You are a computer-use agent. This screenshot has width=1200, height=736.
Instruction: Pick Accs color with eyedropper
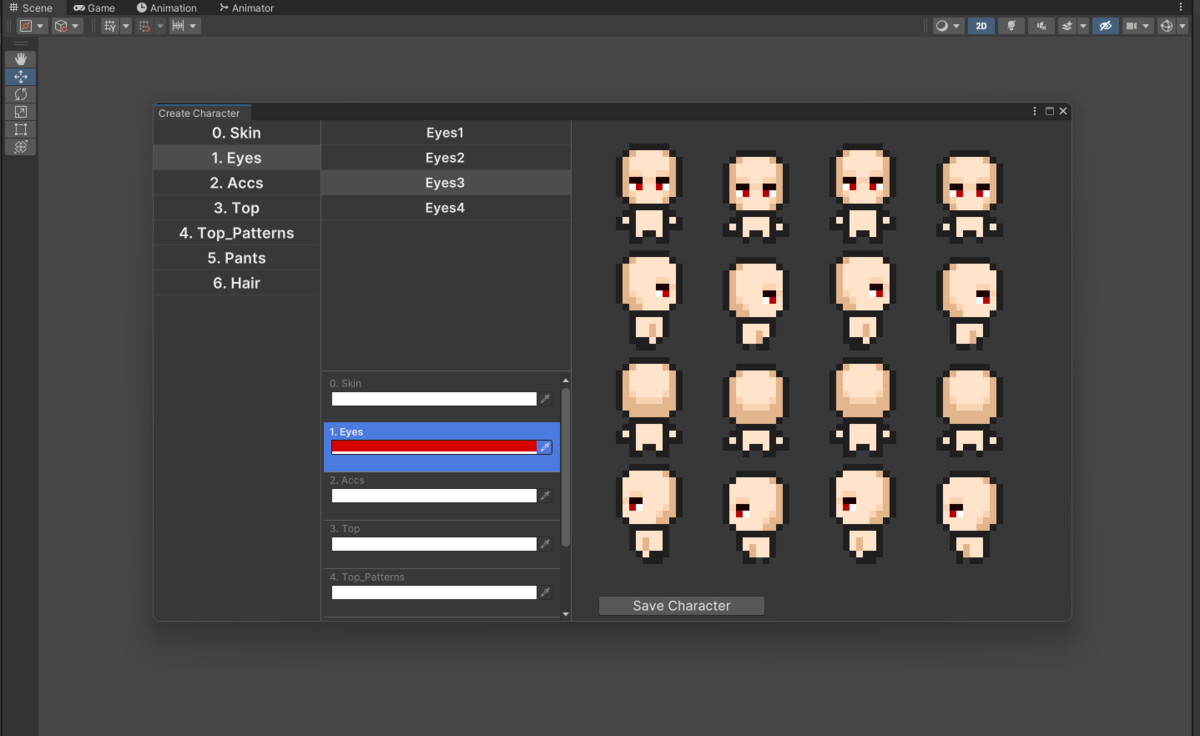[545, 496]
